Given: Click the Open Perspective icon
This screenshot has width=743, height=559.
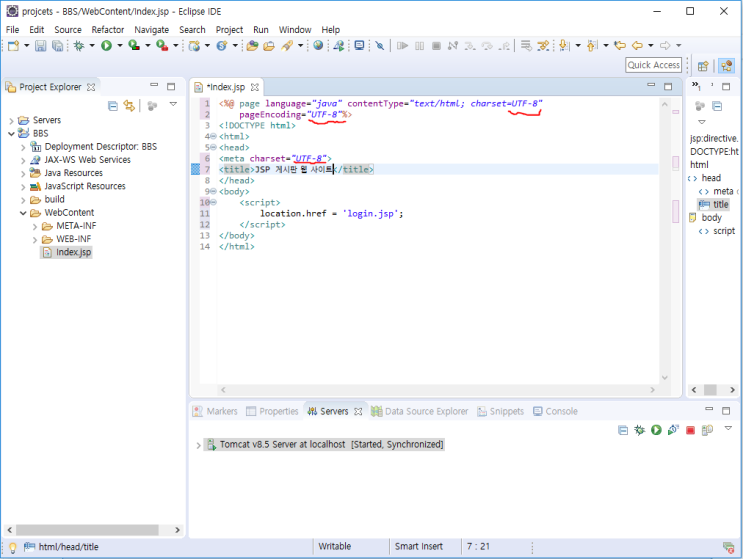Looking at the screenshot, I should point(703,66).
